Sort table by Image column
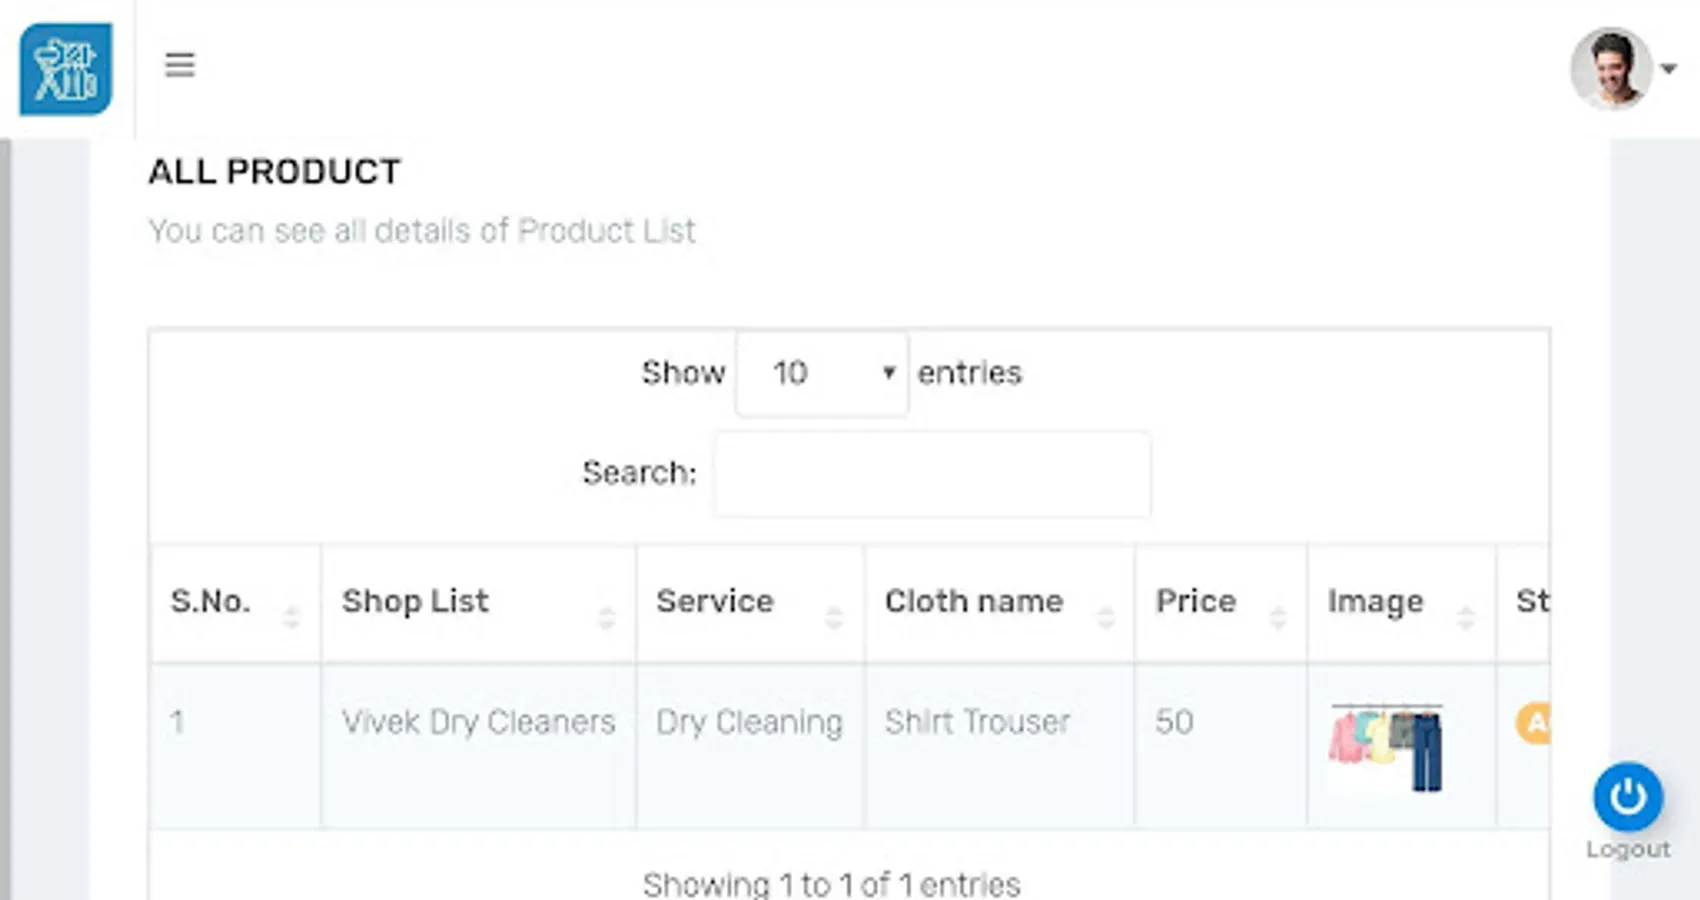Viewport: 1700px width, 900px height. click(1400, 602)
